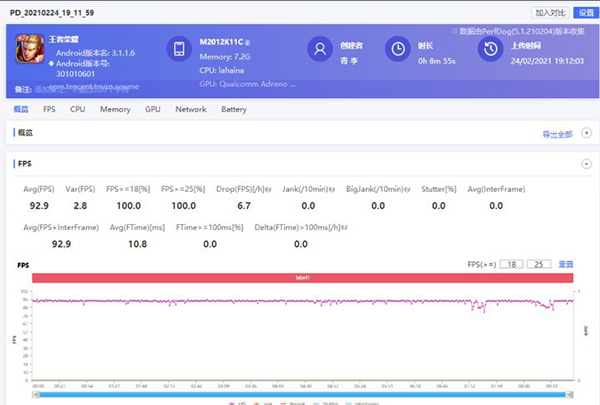This screenshot has width=600, height=405.
Task: Click the blue time range slider bar
Action: click(300, 393)
